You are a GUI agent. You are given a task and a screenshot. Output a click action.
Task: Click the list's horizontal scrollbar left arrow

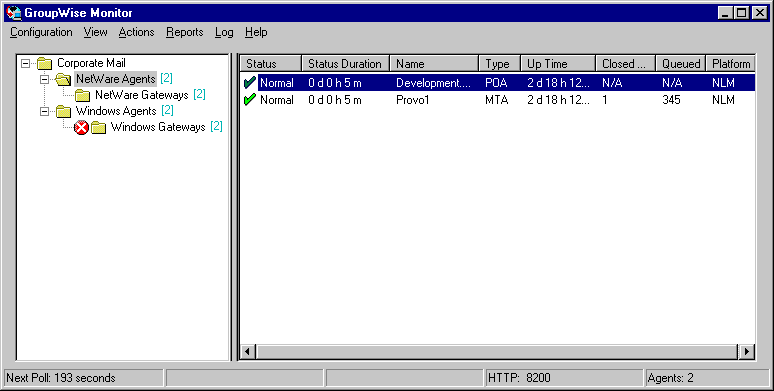click(x=248, y=352)
